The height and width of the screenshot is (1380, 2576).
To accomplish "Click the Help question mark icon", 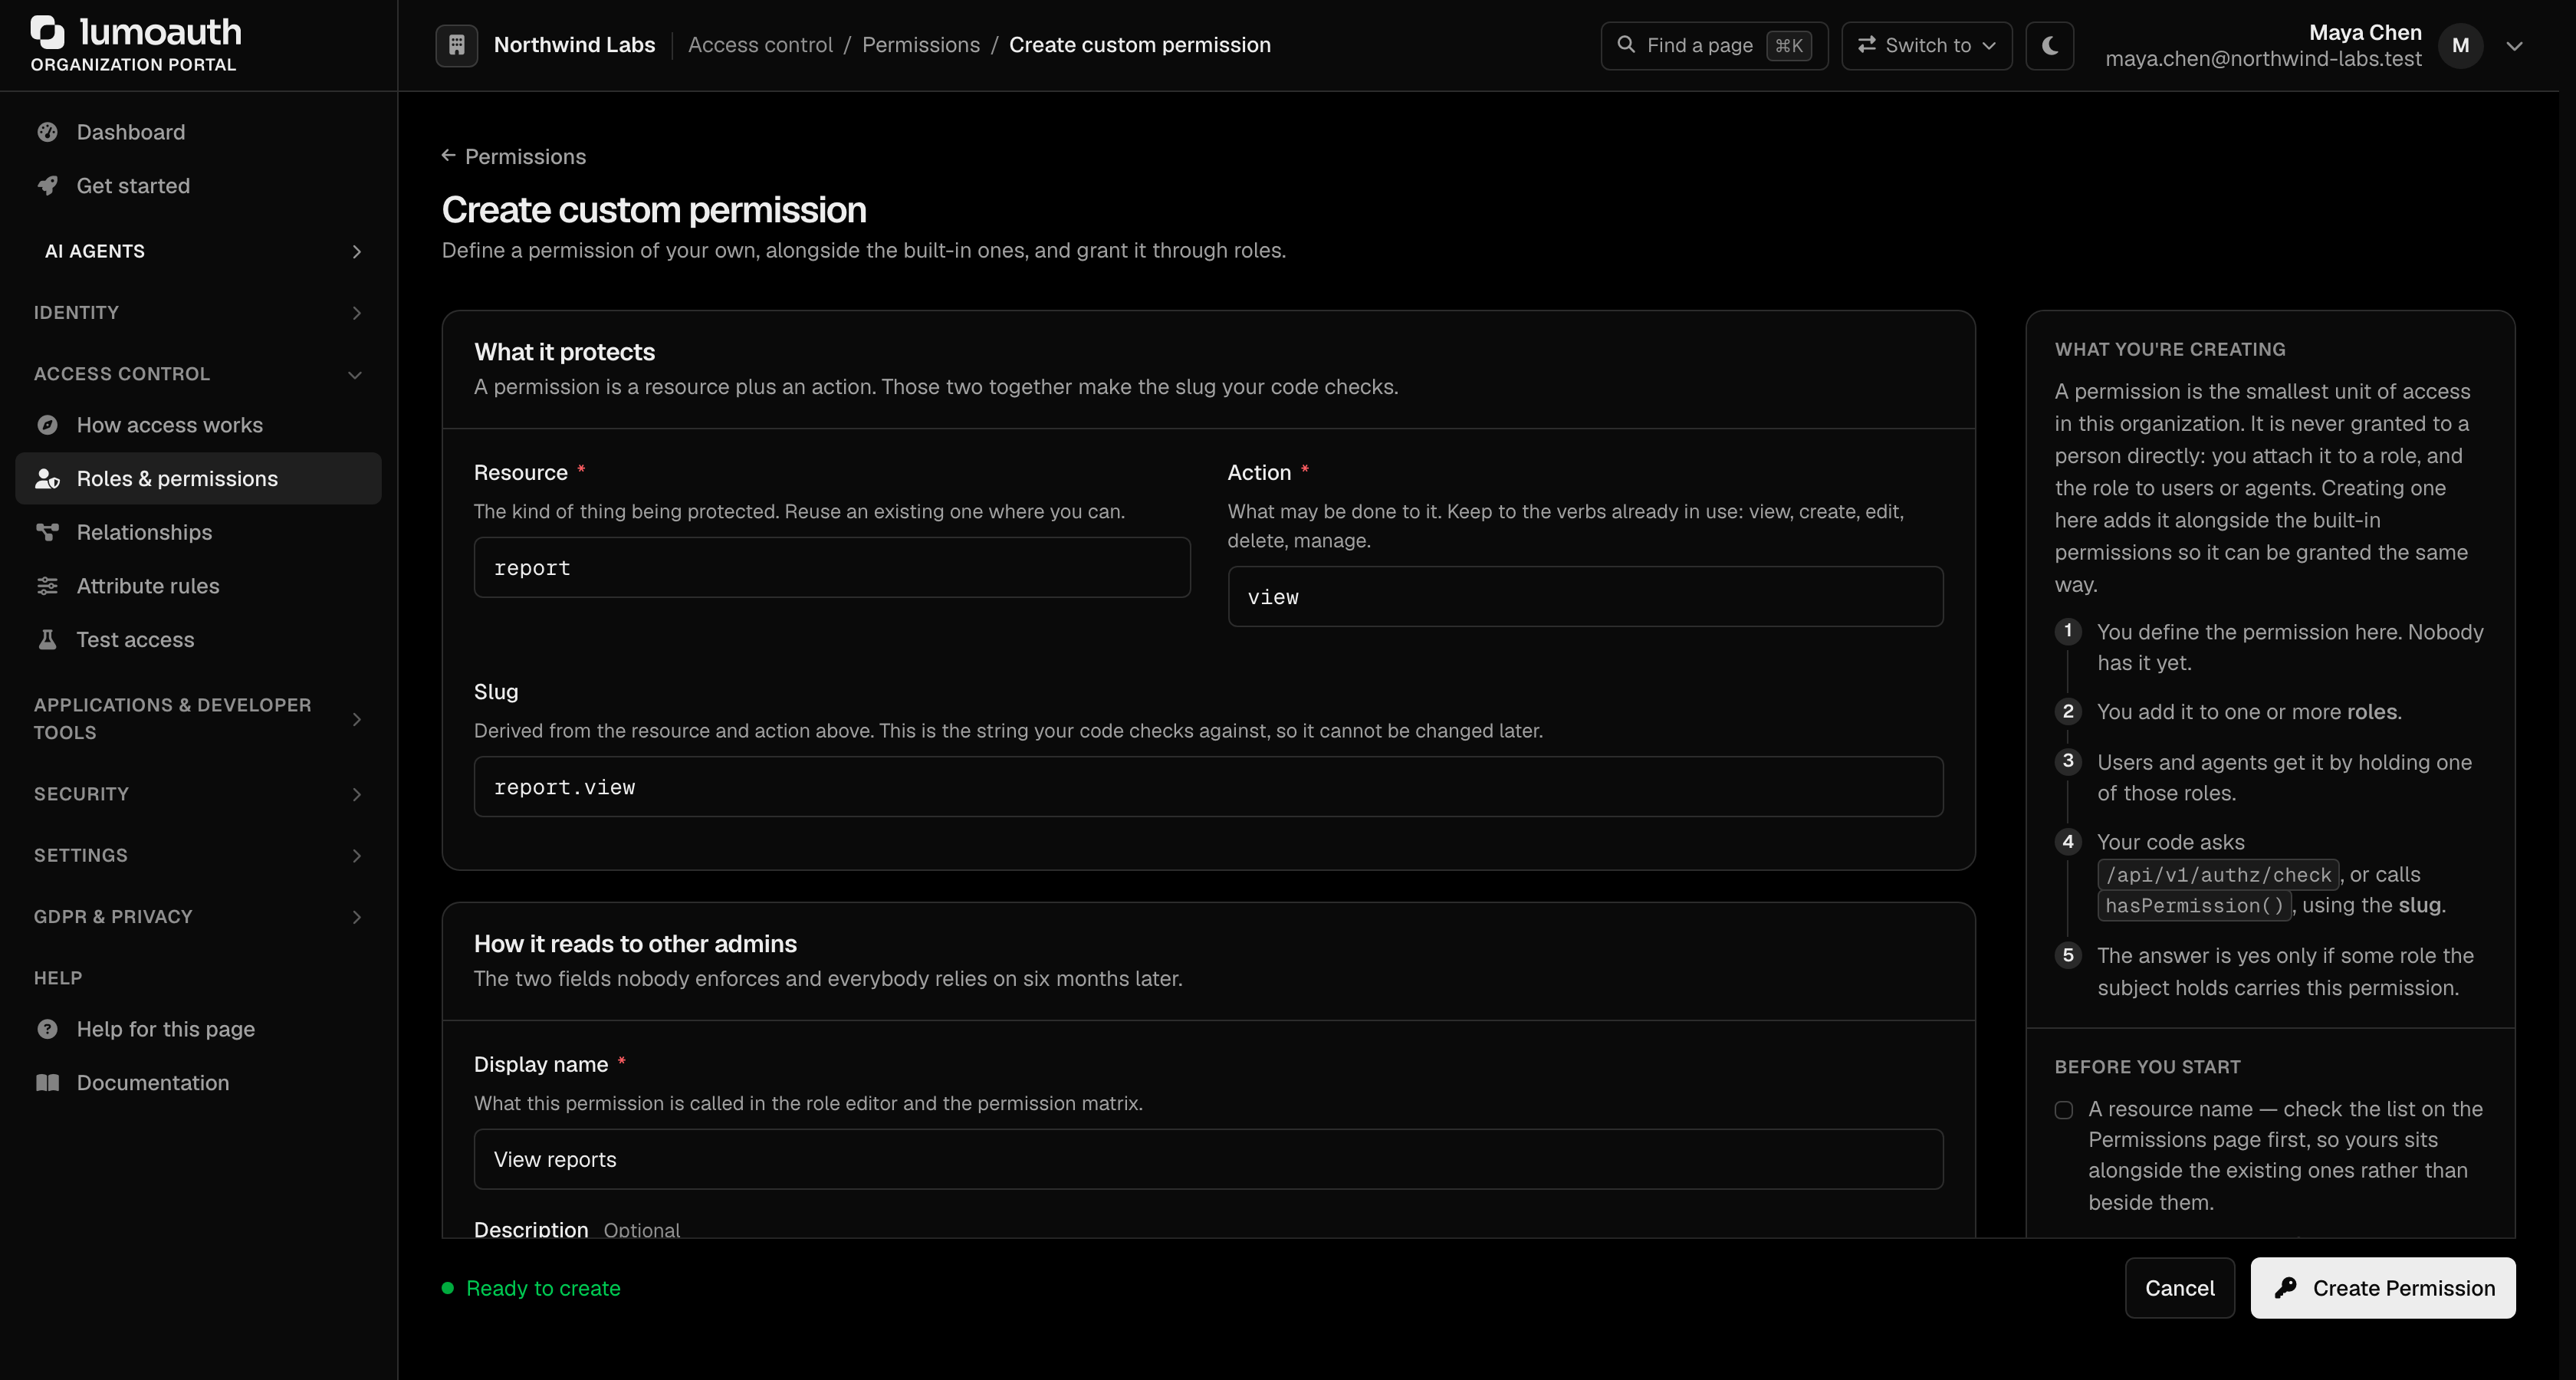I will pos(47,1029).
